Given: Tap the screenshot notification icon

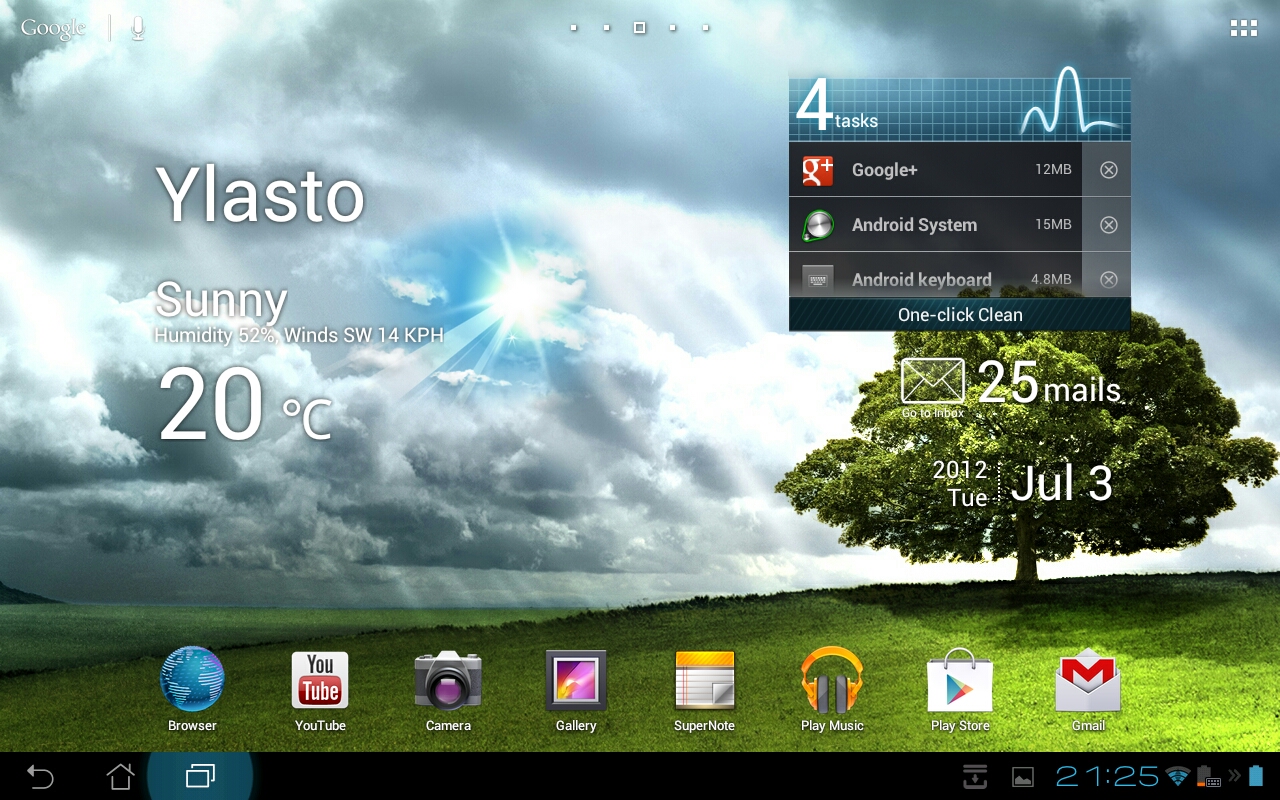Looking at the screenshot, I should coord(1023,777).
